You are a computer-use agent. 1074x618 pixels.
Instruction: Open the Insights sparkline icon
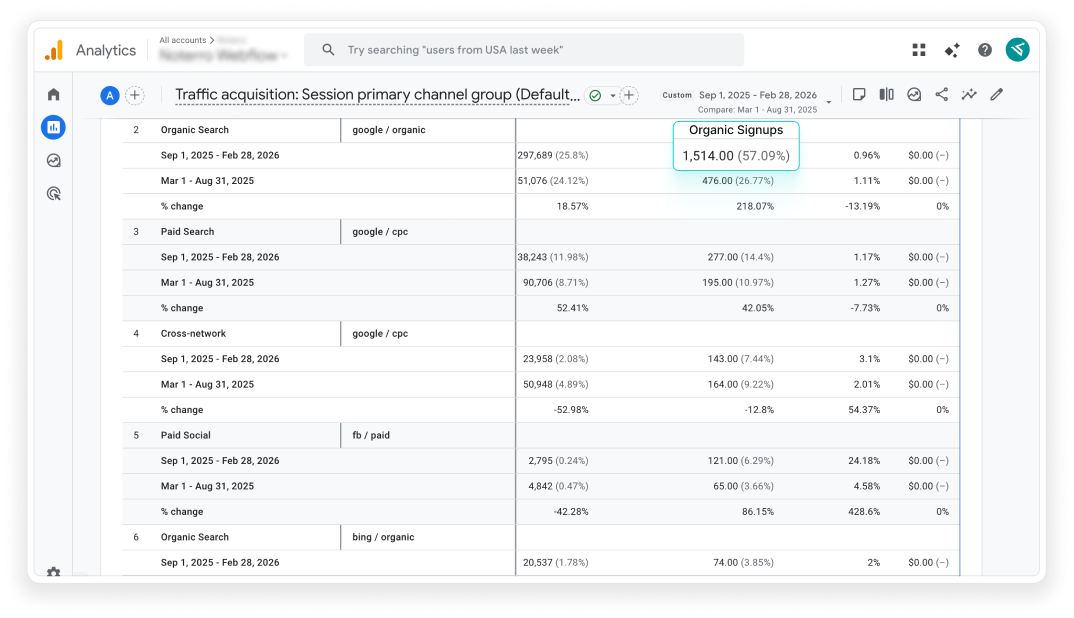point(969,95)
